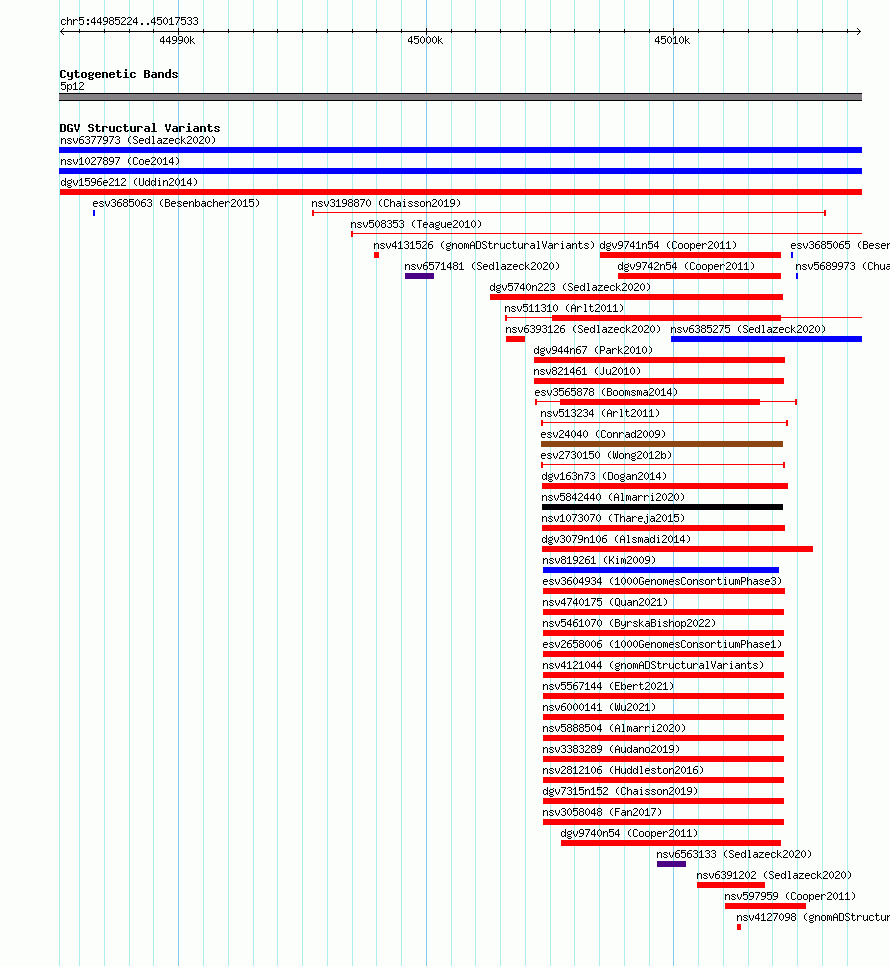Screen dimensions: 890x966
Task: Click the esv3685063 (Besenbacher2015) label
Action: (x=176, y=203)
